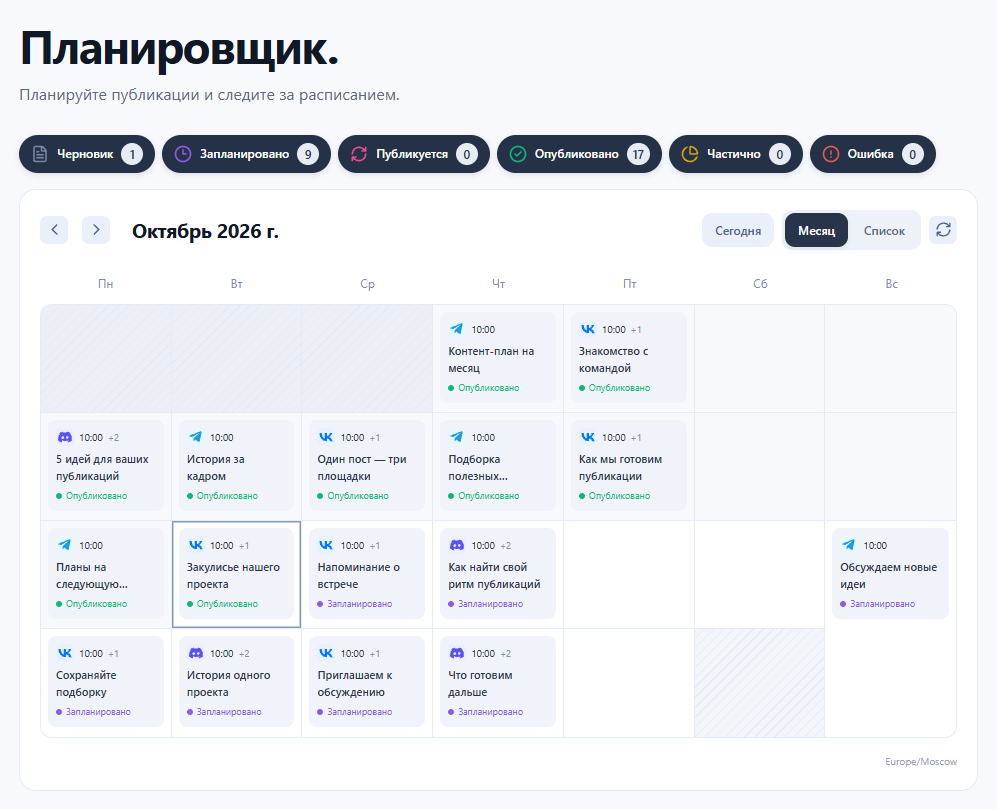The height and width of the screenshot is (809, 997).
Task: Go to the next month using the right chevron
Action: point(96,230)
